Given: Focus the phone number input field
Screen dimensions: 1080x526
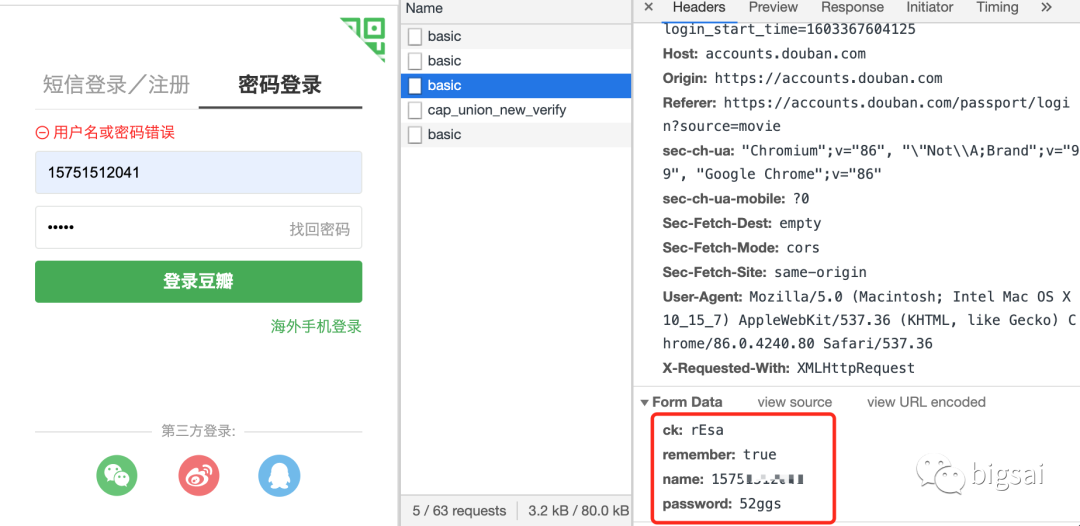Looking at the screenshot, I should point(198,173).
